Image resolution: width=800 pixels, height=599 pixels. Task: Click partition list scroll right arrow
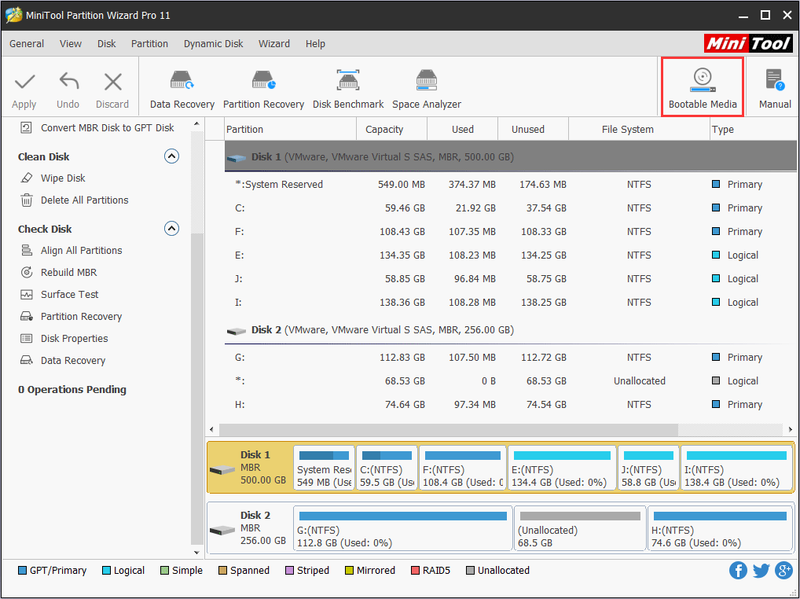coord(790,429)
